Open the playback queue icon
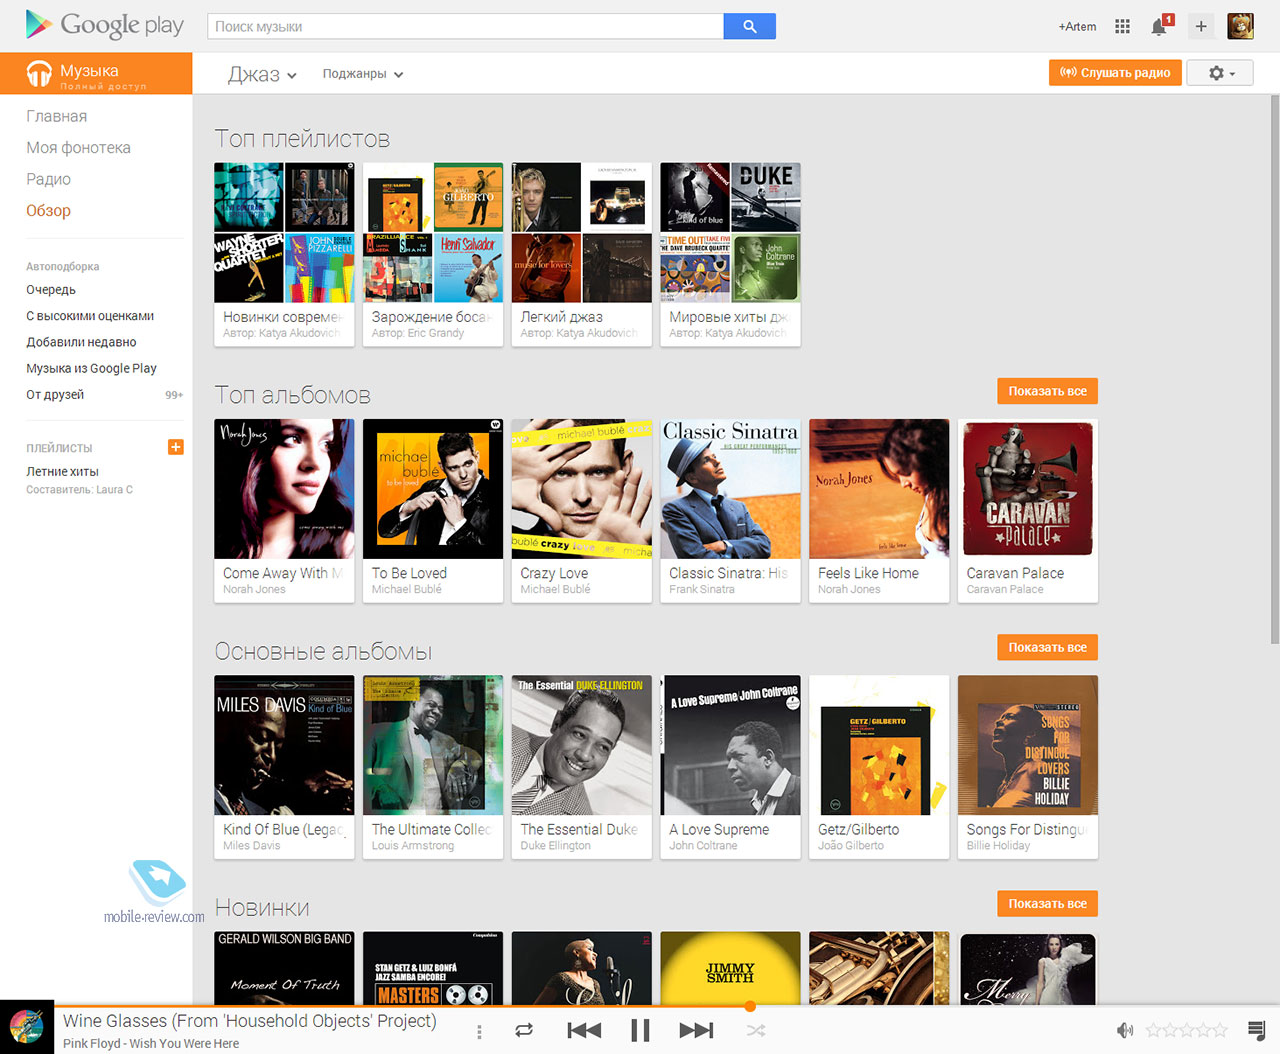Screen dimensions: 1280x1054 coord(1257,1030)
